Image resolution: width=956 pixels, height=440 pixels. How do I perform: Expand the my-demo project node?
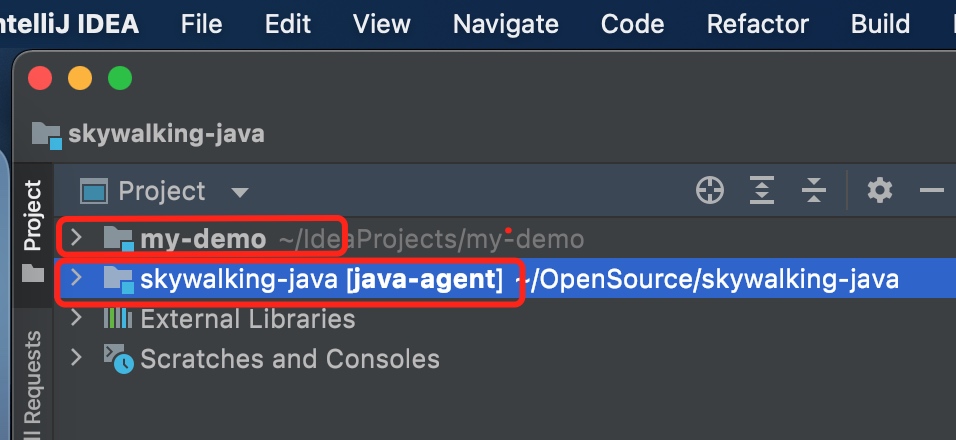76,239
